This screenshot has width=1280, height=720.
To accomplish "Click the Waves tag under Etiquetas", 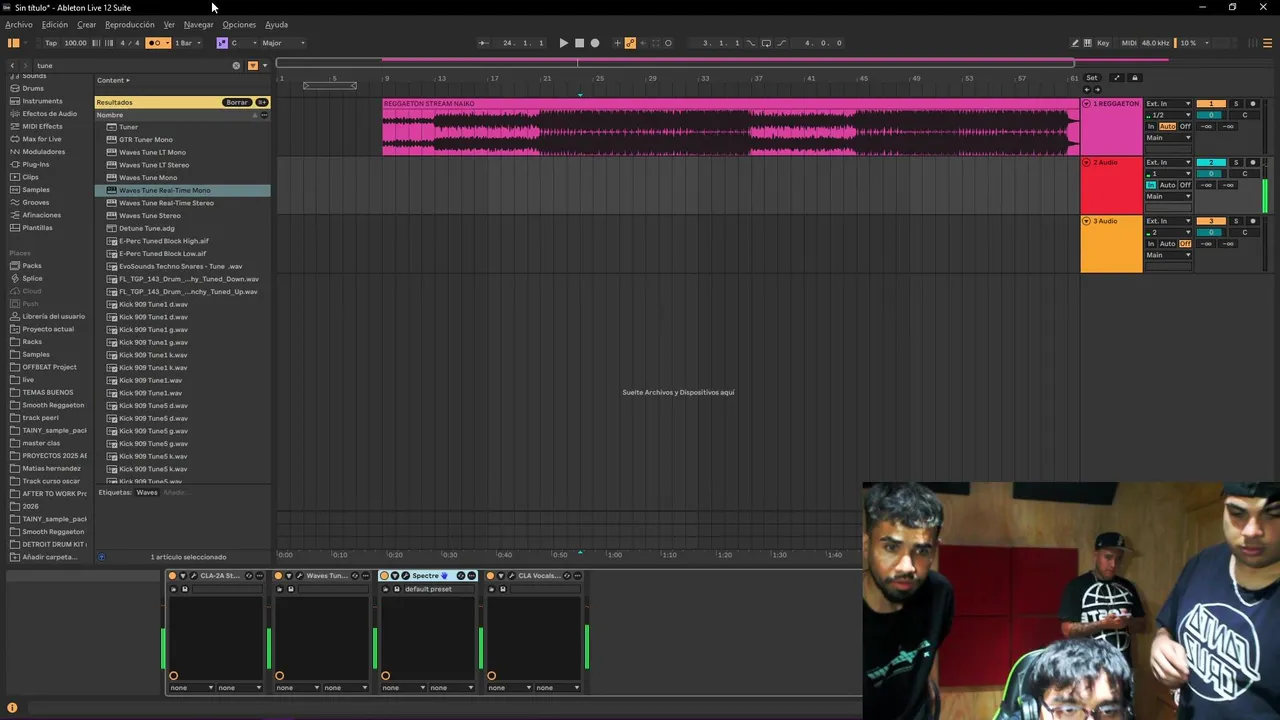I will click(x=147, y=493).
